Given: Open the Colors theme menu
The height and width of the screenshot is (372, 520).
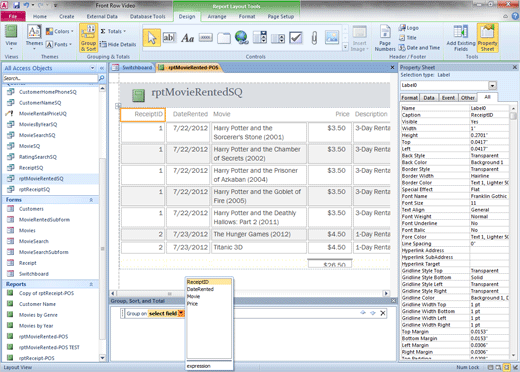Looking at the screenshot, I should coord(60,31).
